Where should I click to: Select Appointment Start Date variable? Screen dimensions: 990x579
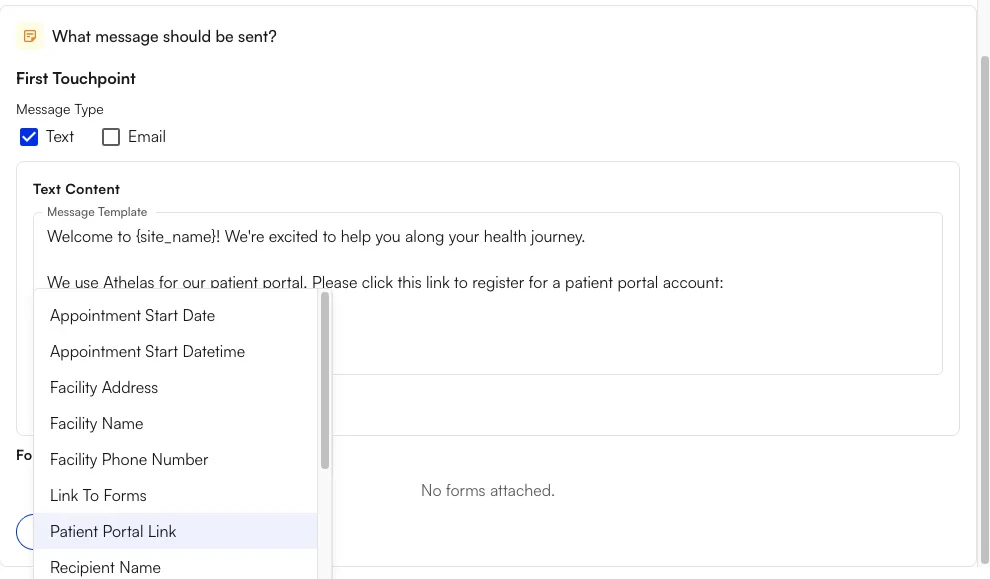(x=132, y=315)
